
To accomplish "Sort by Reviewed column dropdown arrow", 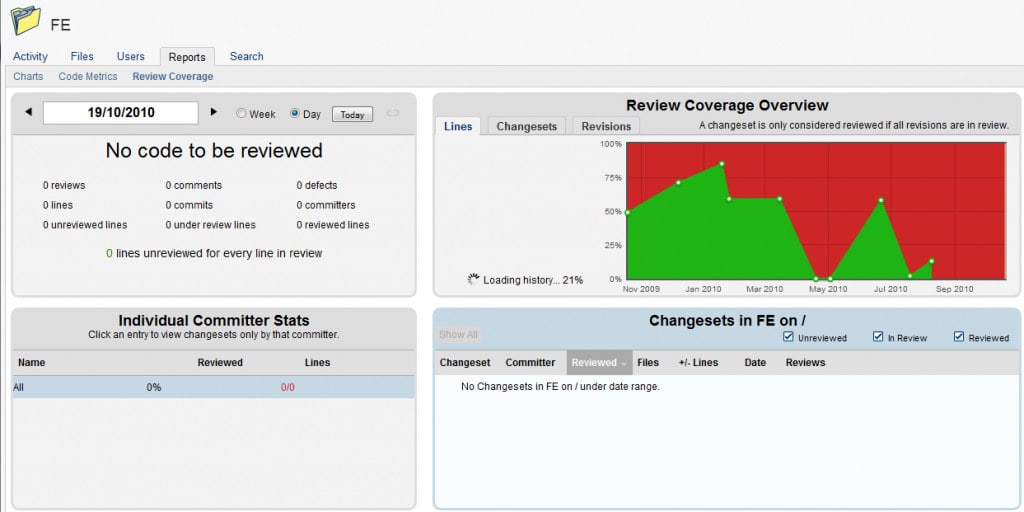I will 623,363.
